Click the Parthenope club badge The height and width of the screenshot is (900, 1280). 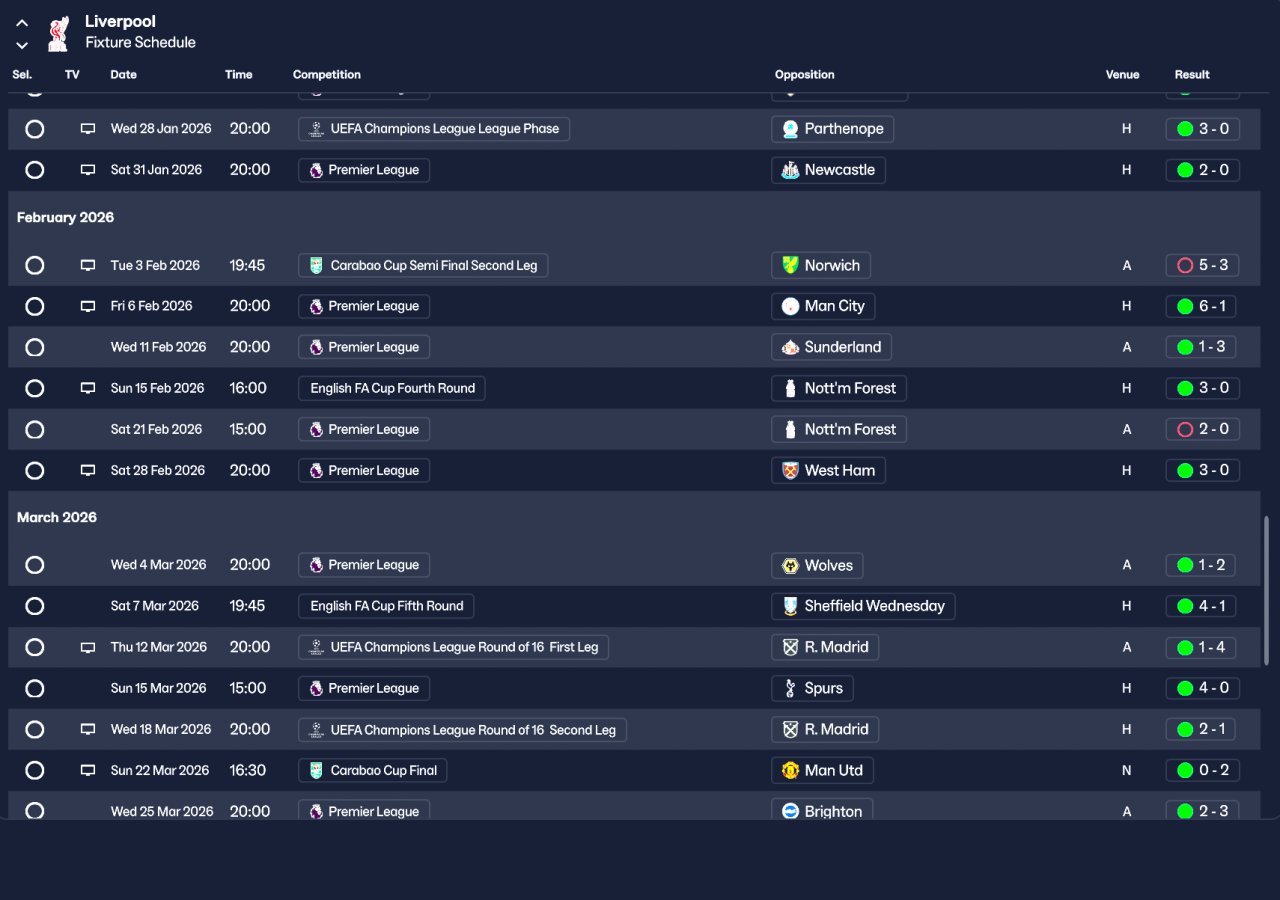(x=790, y=129)
